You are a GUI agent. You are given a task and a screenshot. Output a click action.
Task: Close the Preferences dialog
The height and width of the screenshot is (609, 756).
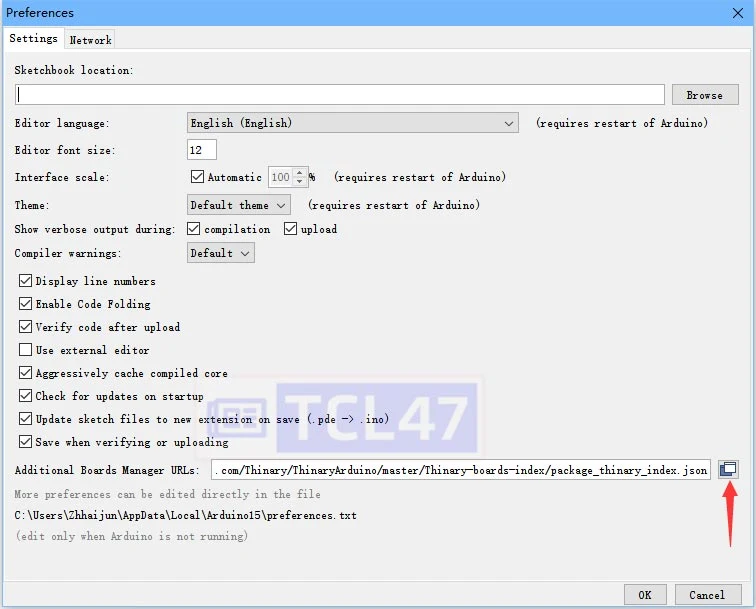(738, 13)
